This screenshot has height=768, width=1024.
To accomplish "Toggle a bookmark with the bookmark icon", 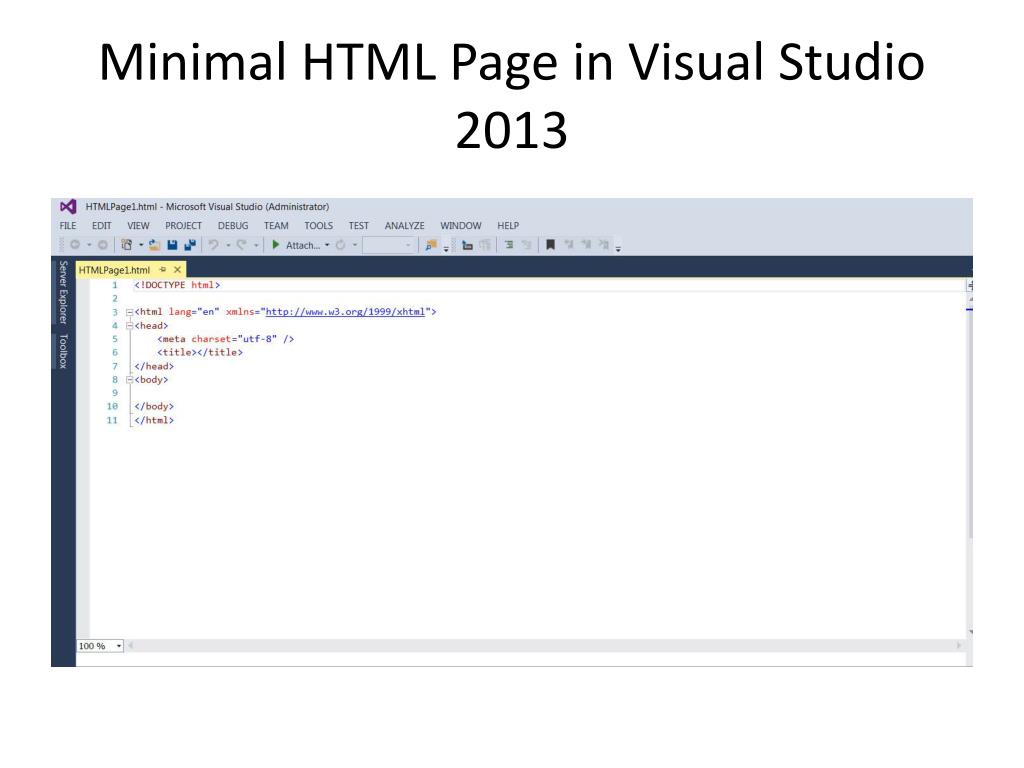I will tap(551, 245).
